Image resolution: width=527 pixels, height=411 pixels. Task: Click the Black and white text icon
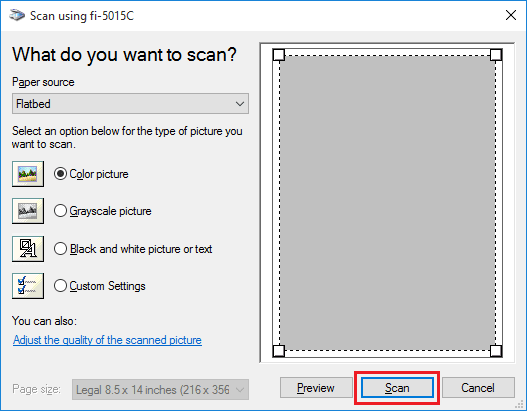[x=28, y=249]
